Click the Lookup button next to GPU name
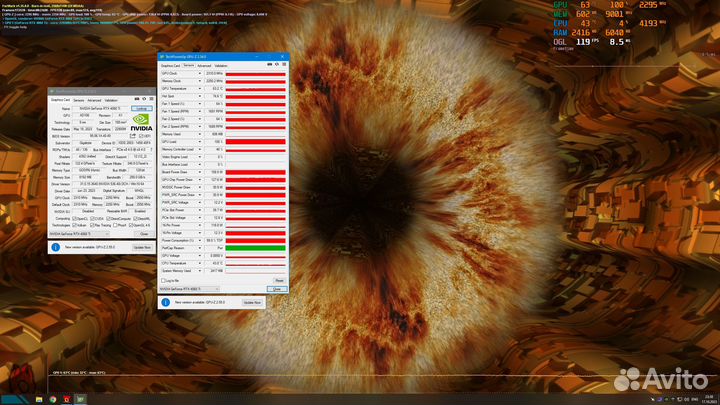Screen dimensions: 720x405 (141, 108)
